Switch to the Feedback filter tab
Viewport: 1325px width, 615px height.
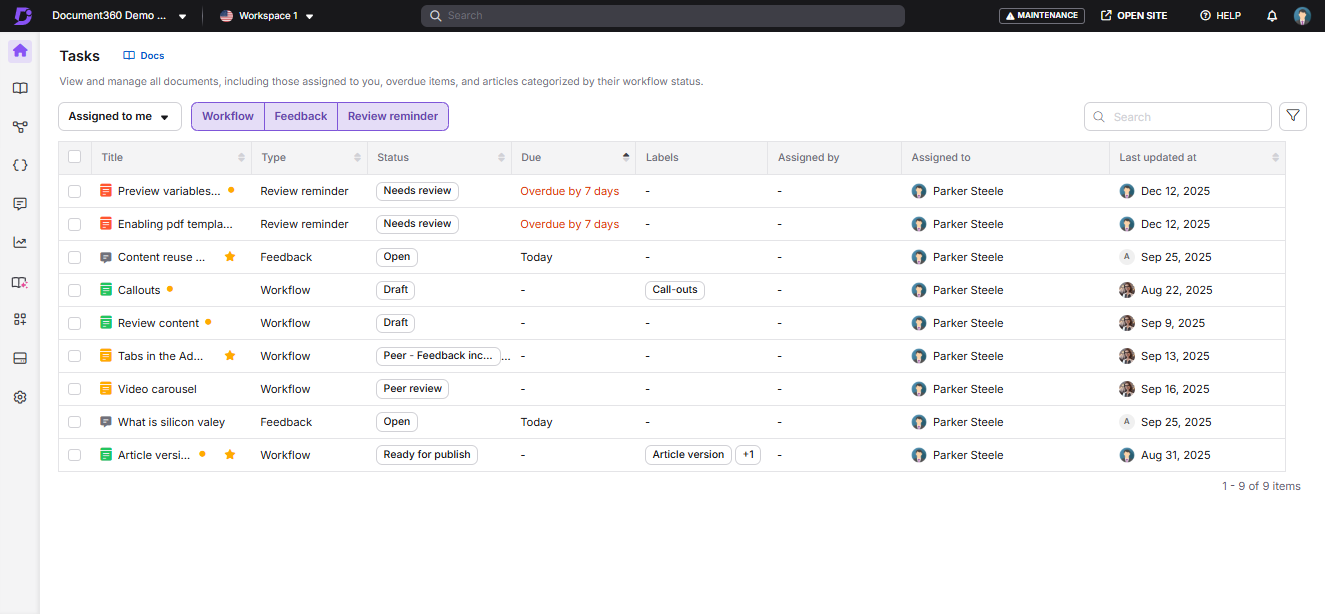300,116
